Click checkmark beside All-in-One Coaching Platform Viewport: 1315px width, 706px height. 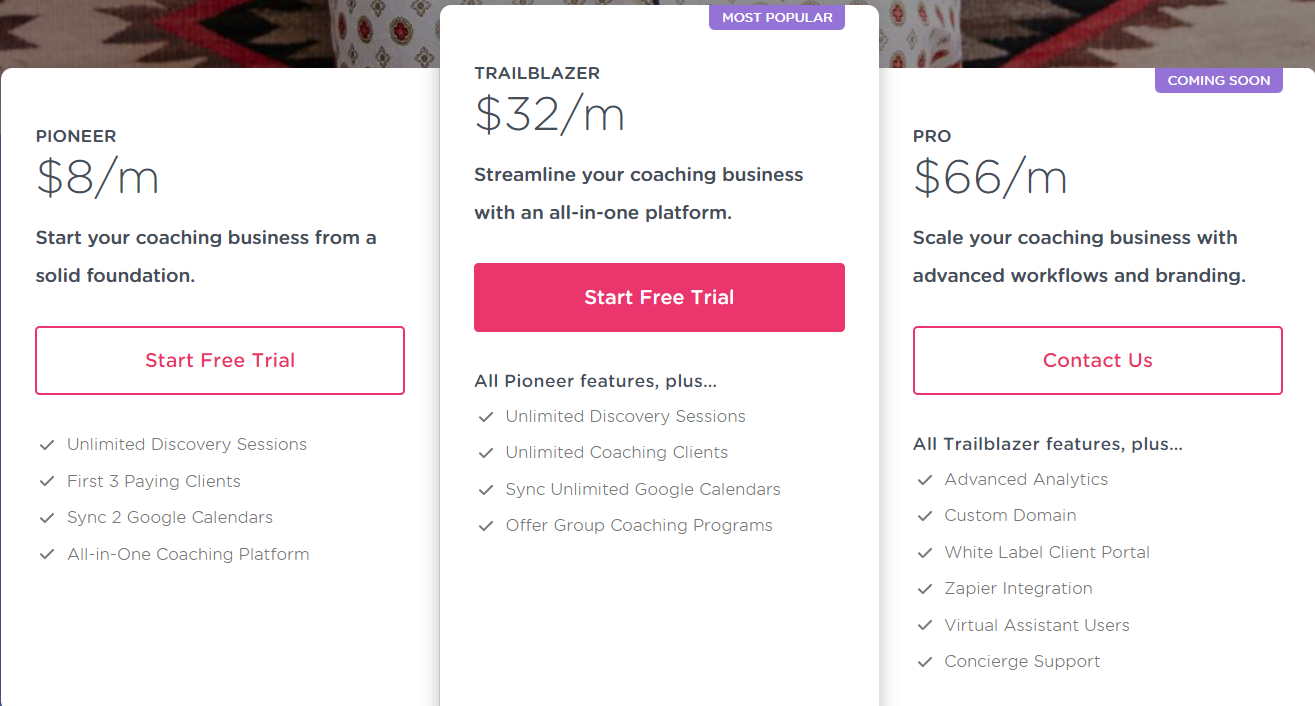46,554
